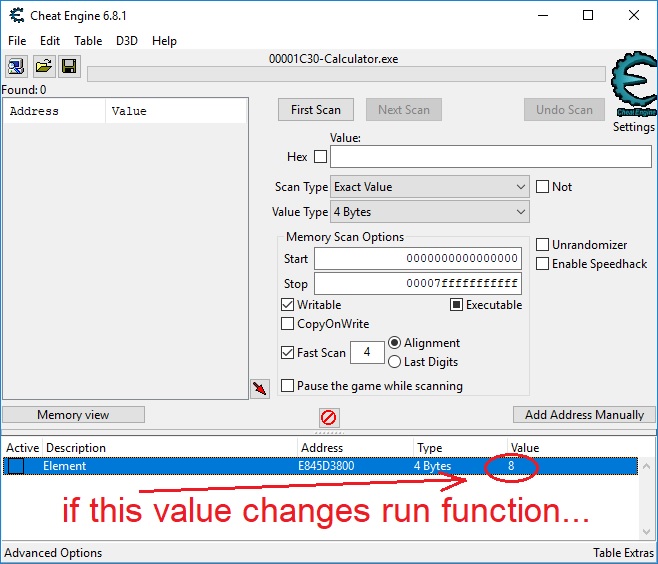Select the Last Digits radio button
Screen dimensions: 658x564
tap(395, 362)
